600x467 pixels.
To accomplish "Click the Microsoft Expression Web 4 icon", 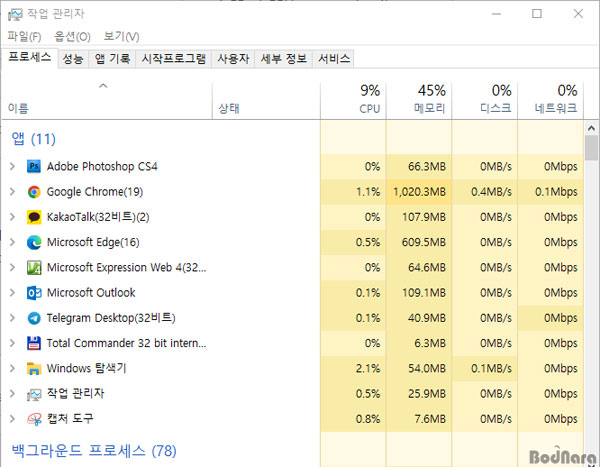I will tap(34, 268).
